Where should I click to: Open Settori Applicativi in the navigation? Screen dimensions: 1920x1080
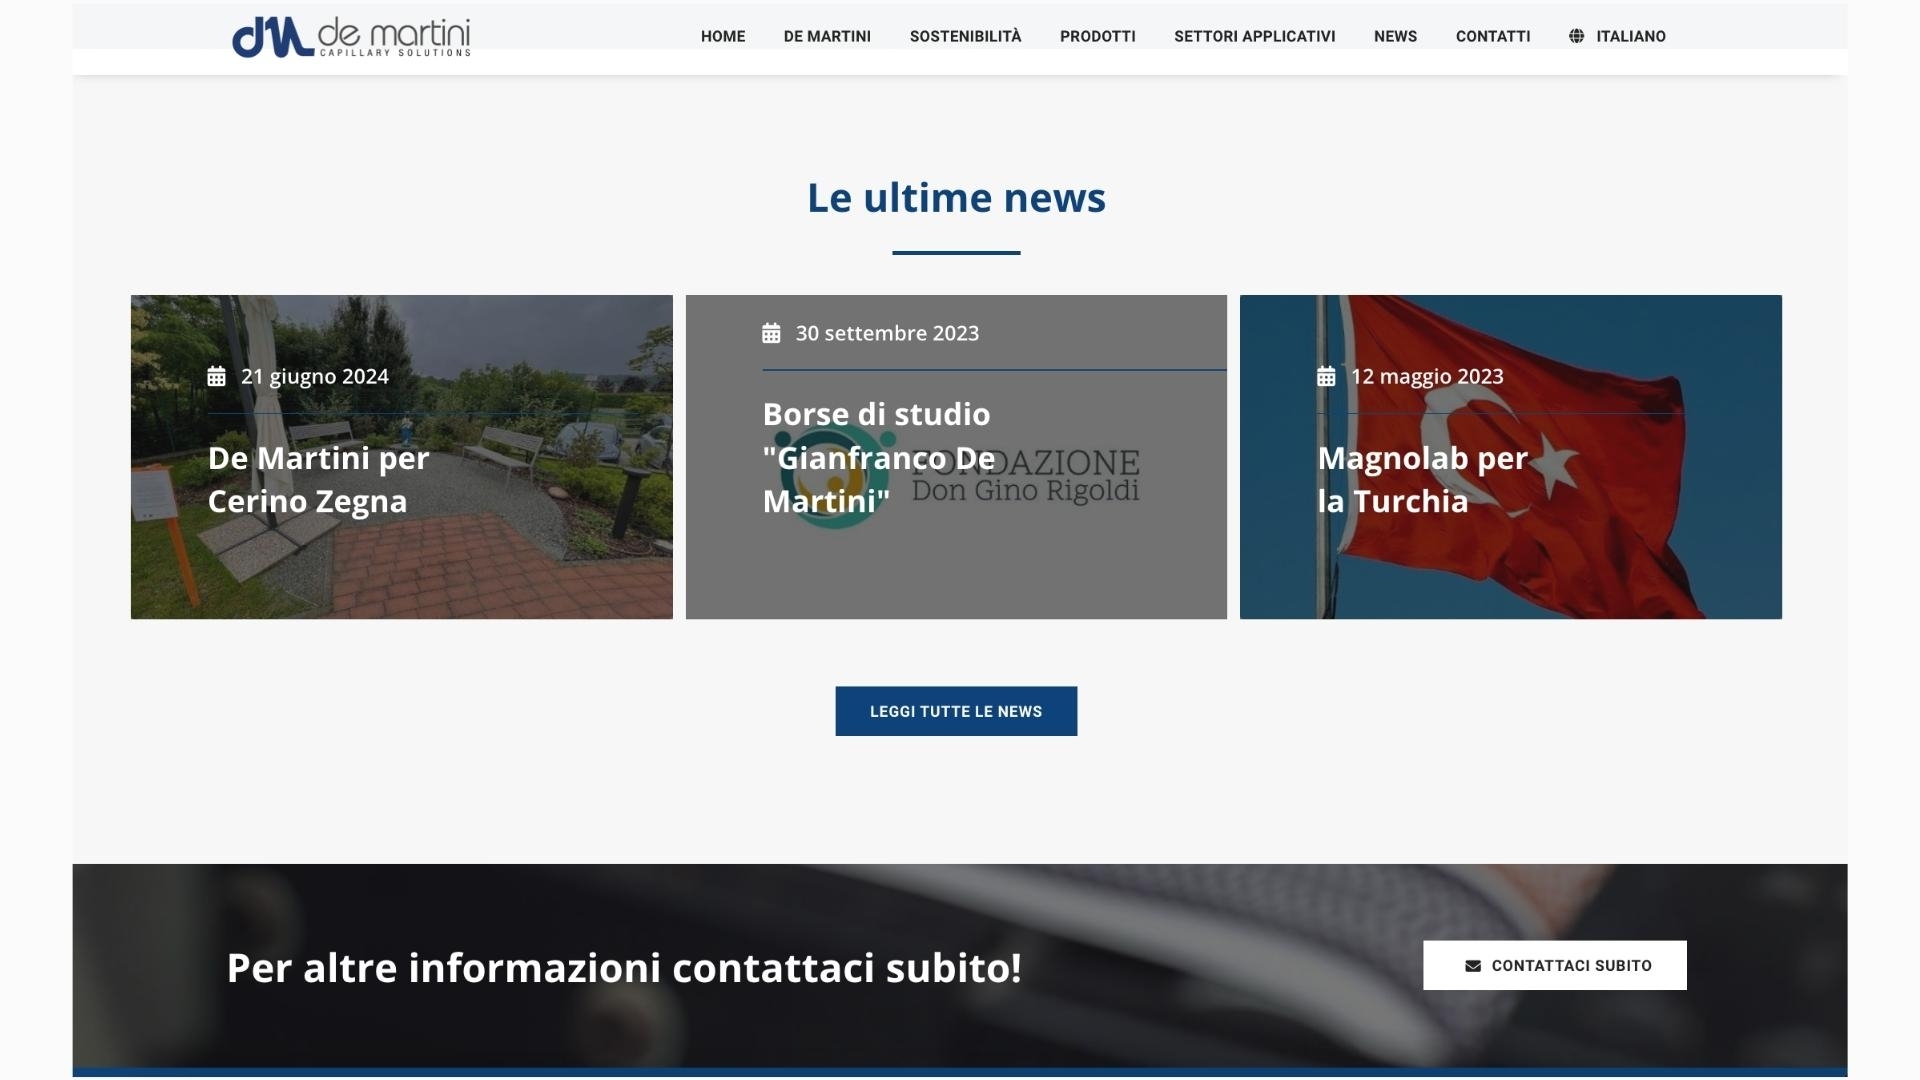(x=1254, y=36)
